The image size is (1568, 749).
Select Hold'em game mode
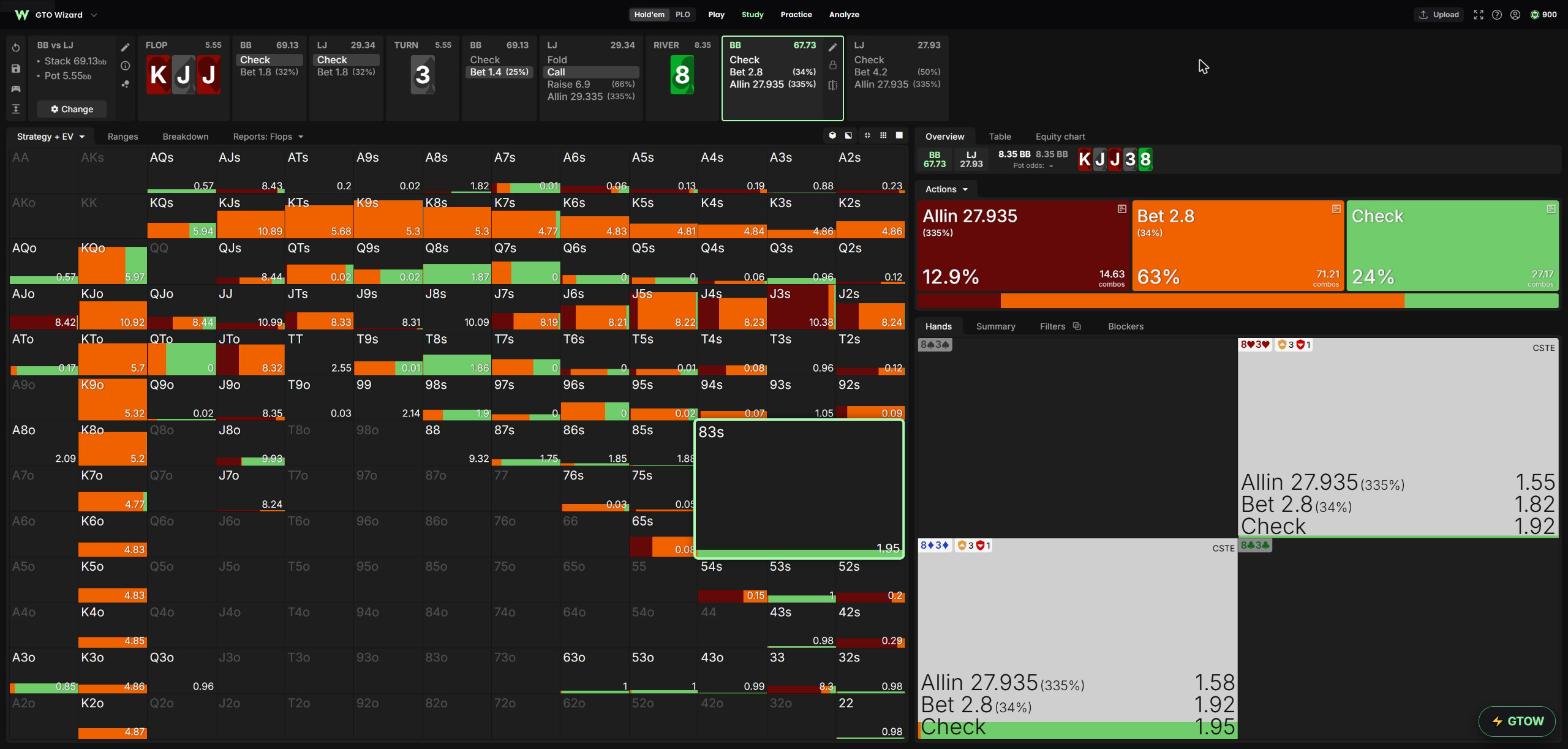tap(649, 15)
